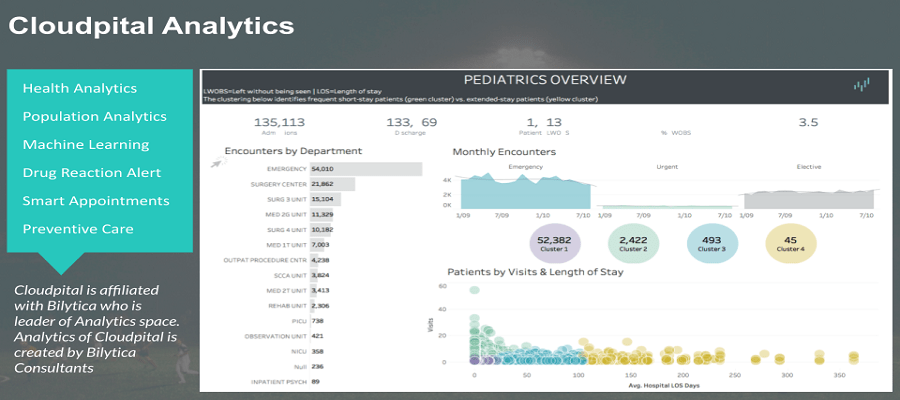The height and width of the screenshot is (400, 900).
Task: Select Drug Reaction Alert option
Action: coord(91,172)
